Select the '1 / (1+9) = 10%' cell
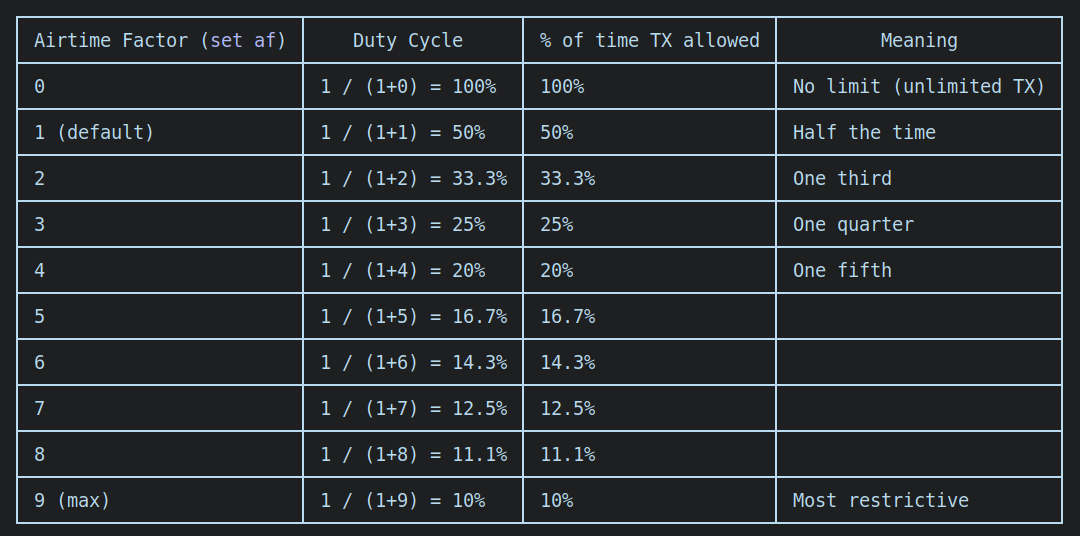Screen dimensions: 1080x536 click(403, 501)
